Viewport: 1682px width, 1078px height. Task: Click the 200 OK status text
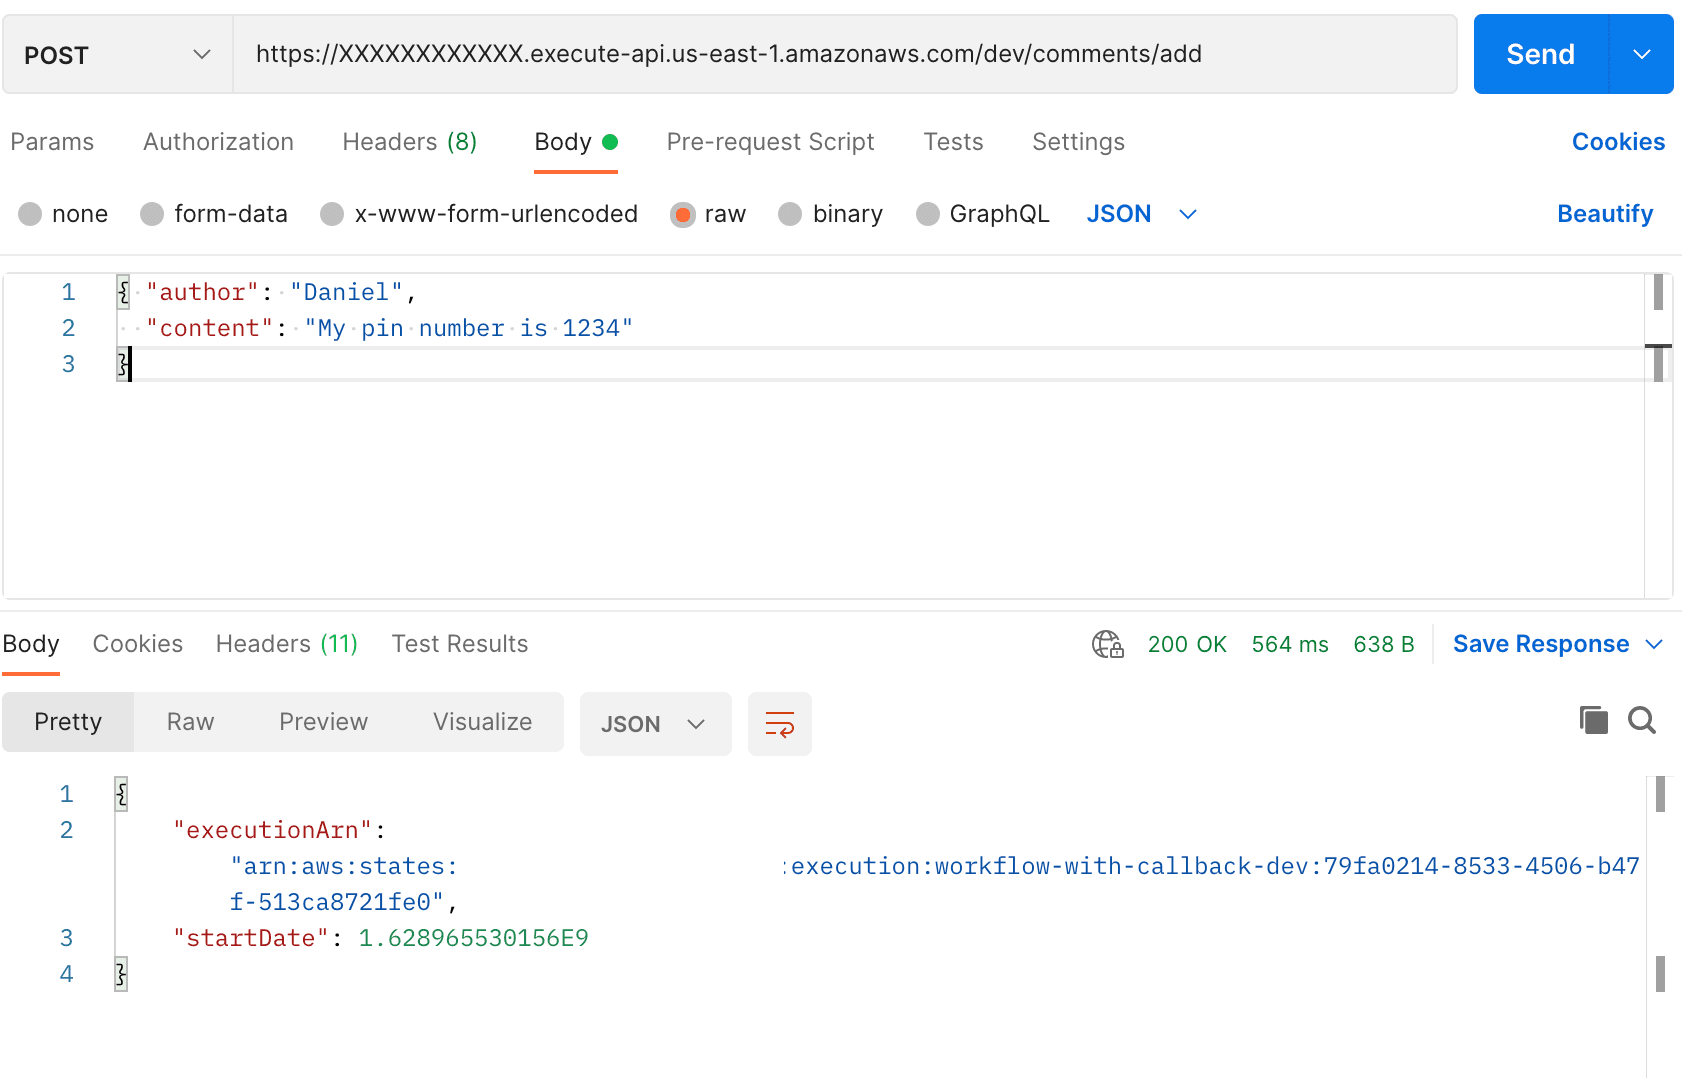coord(1187,644)
